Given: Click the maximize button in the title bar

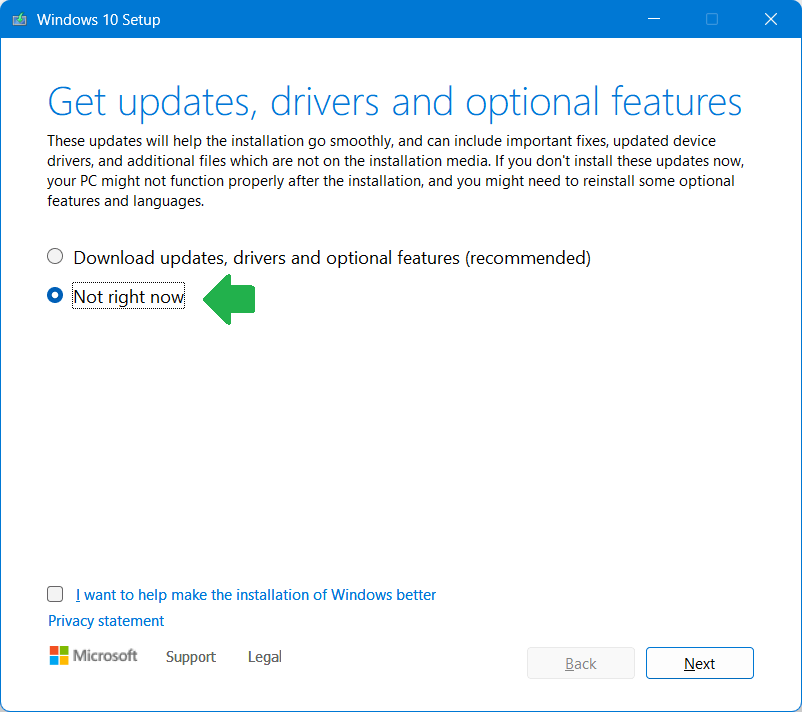Looking at the screenshot, I should pyautogui.click(x=711, y=19).
